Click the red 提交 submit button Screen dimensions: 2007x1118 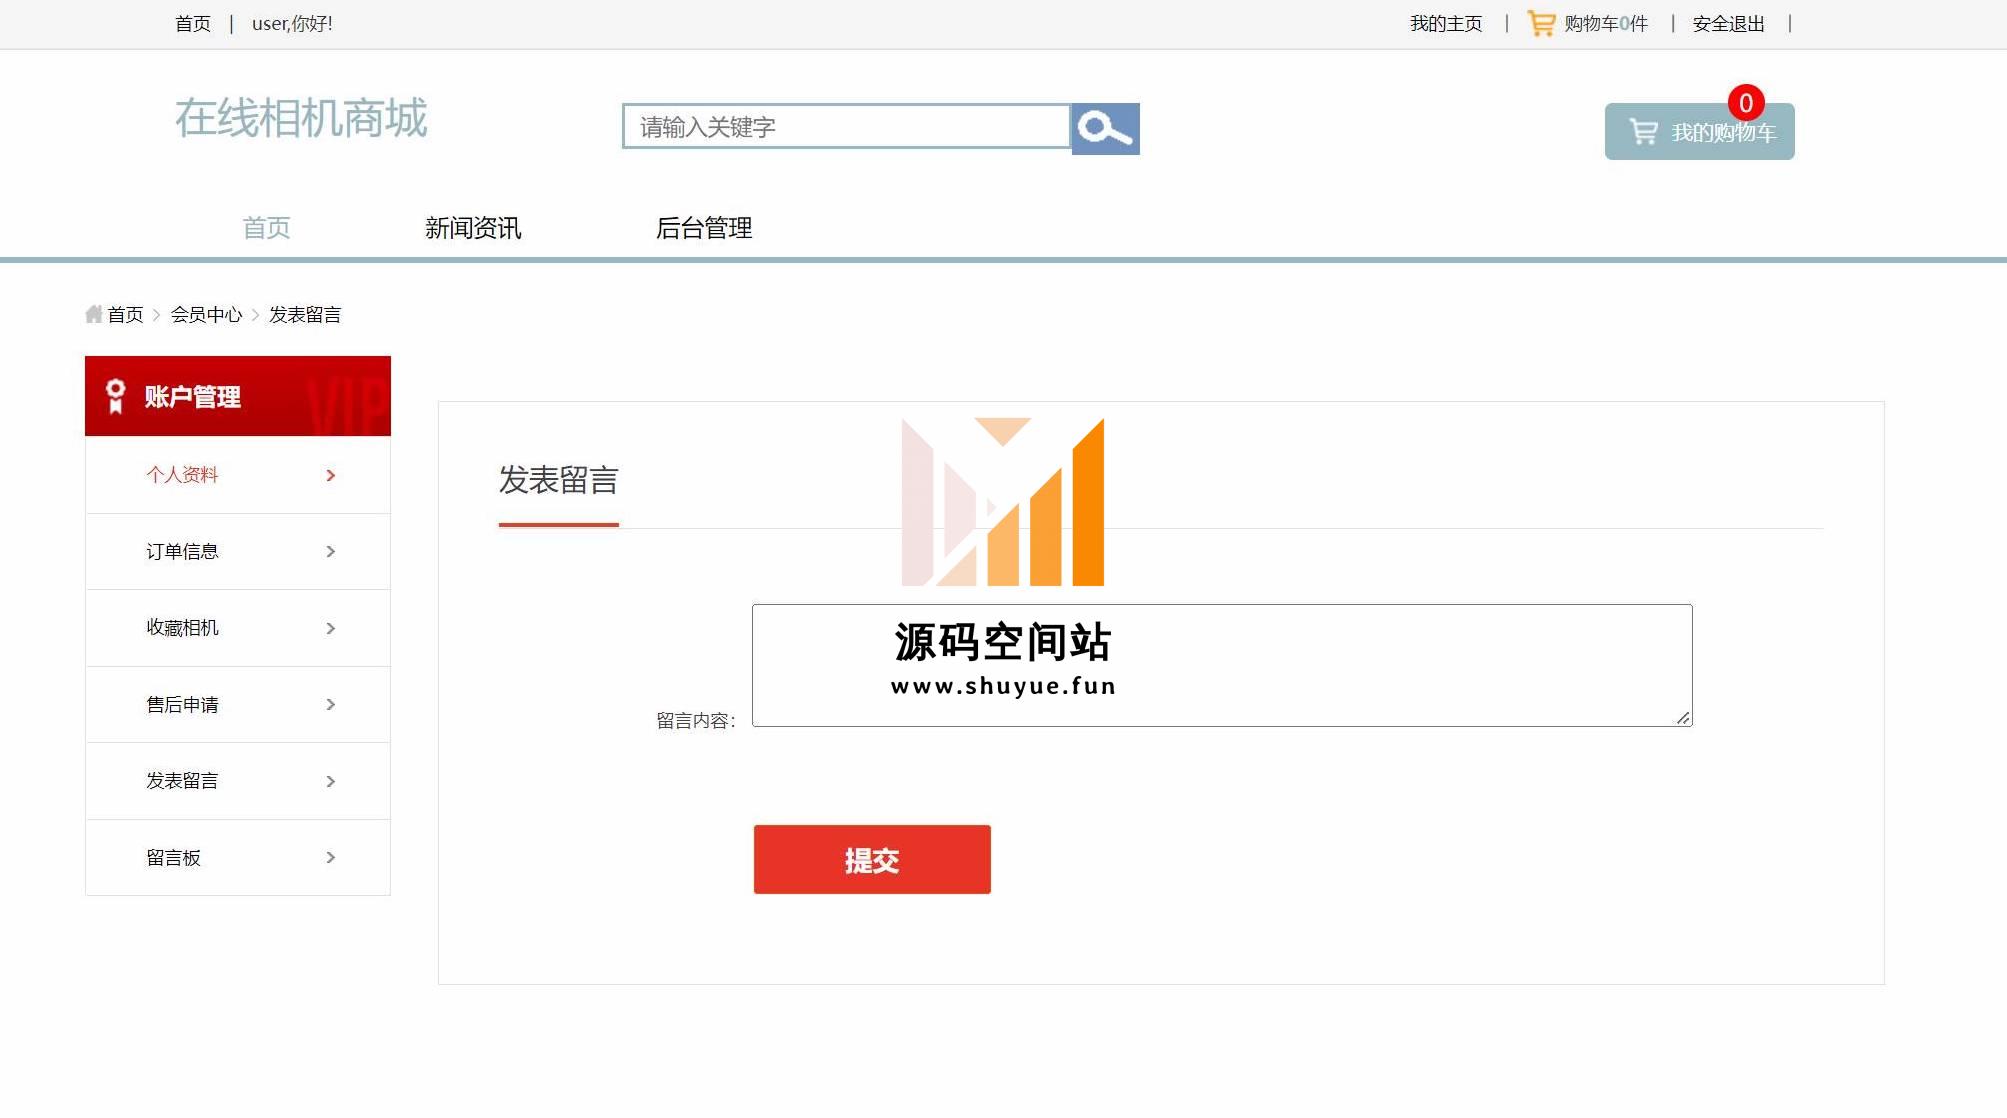coord(872,859)
